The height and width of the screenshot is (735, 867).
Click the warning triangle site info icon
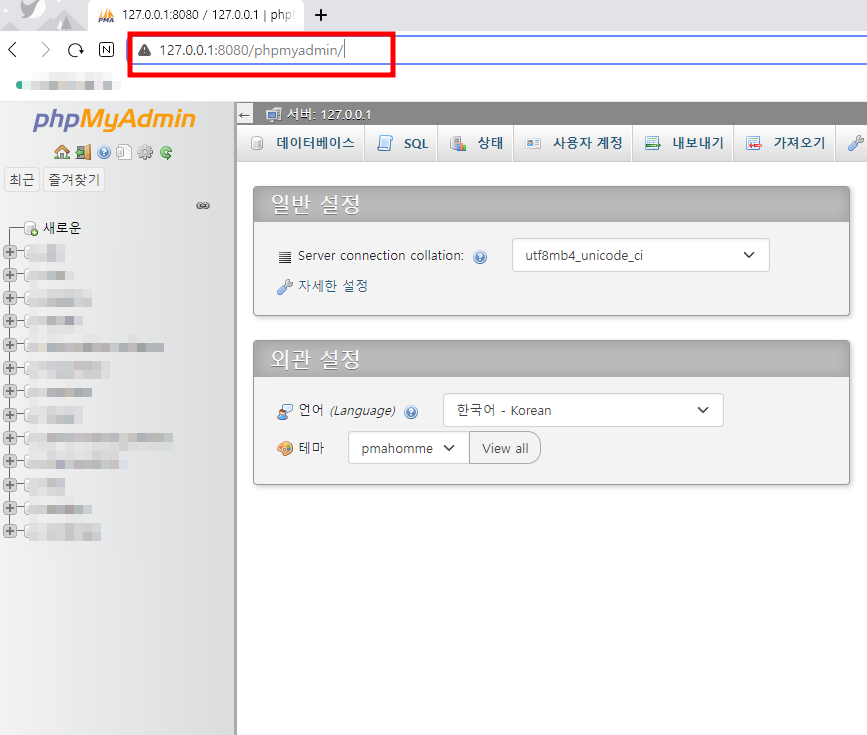(144, 50)
